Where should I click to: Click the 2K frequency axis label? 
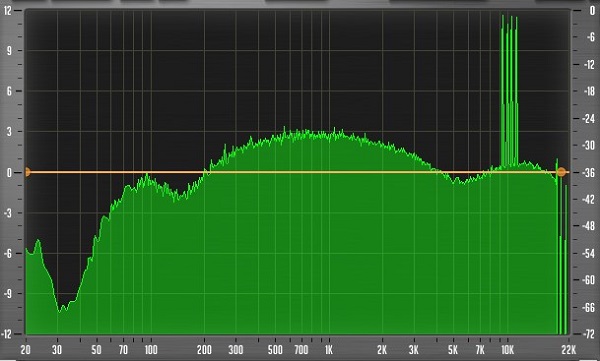click(382, 350)
